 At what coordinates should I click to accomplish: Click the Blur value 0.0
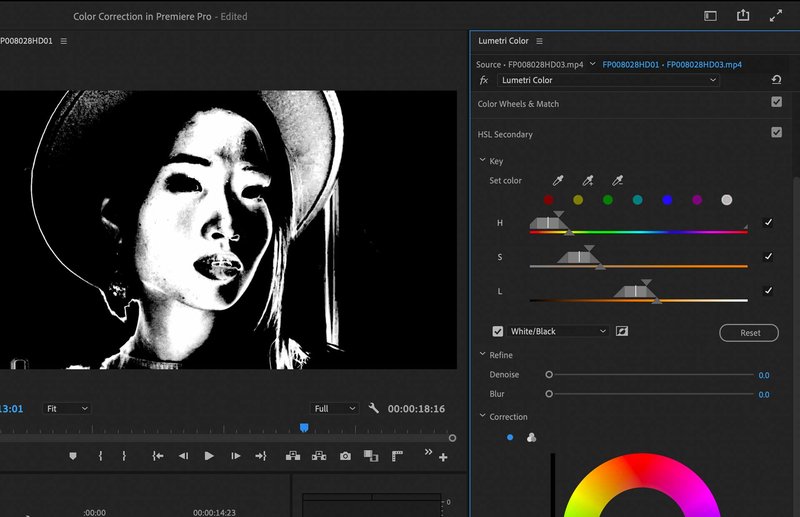pos(764,395)
